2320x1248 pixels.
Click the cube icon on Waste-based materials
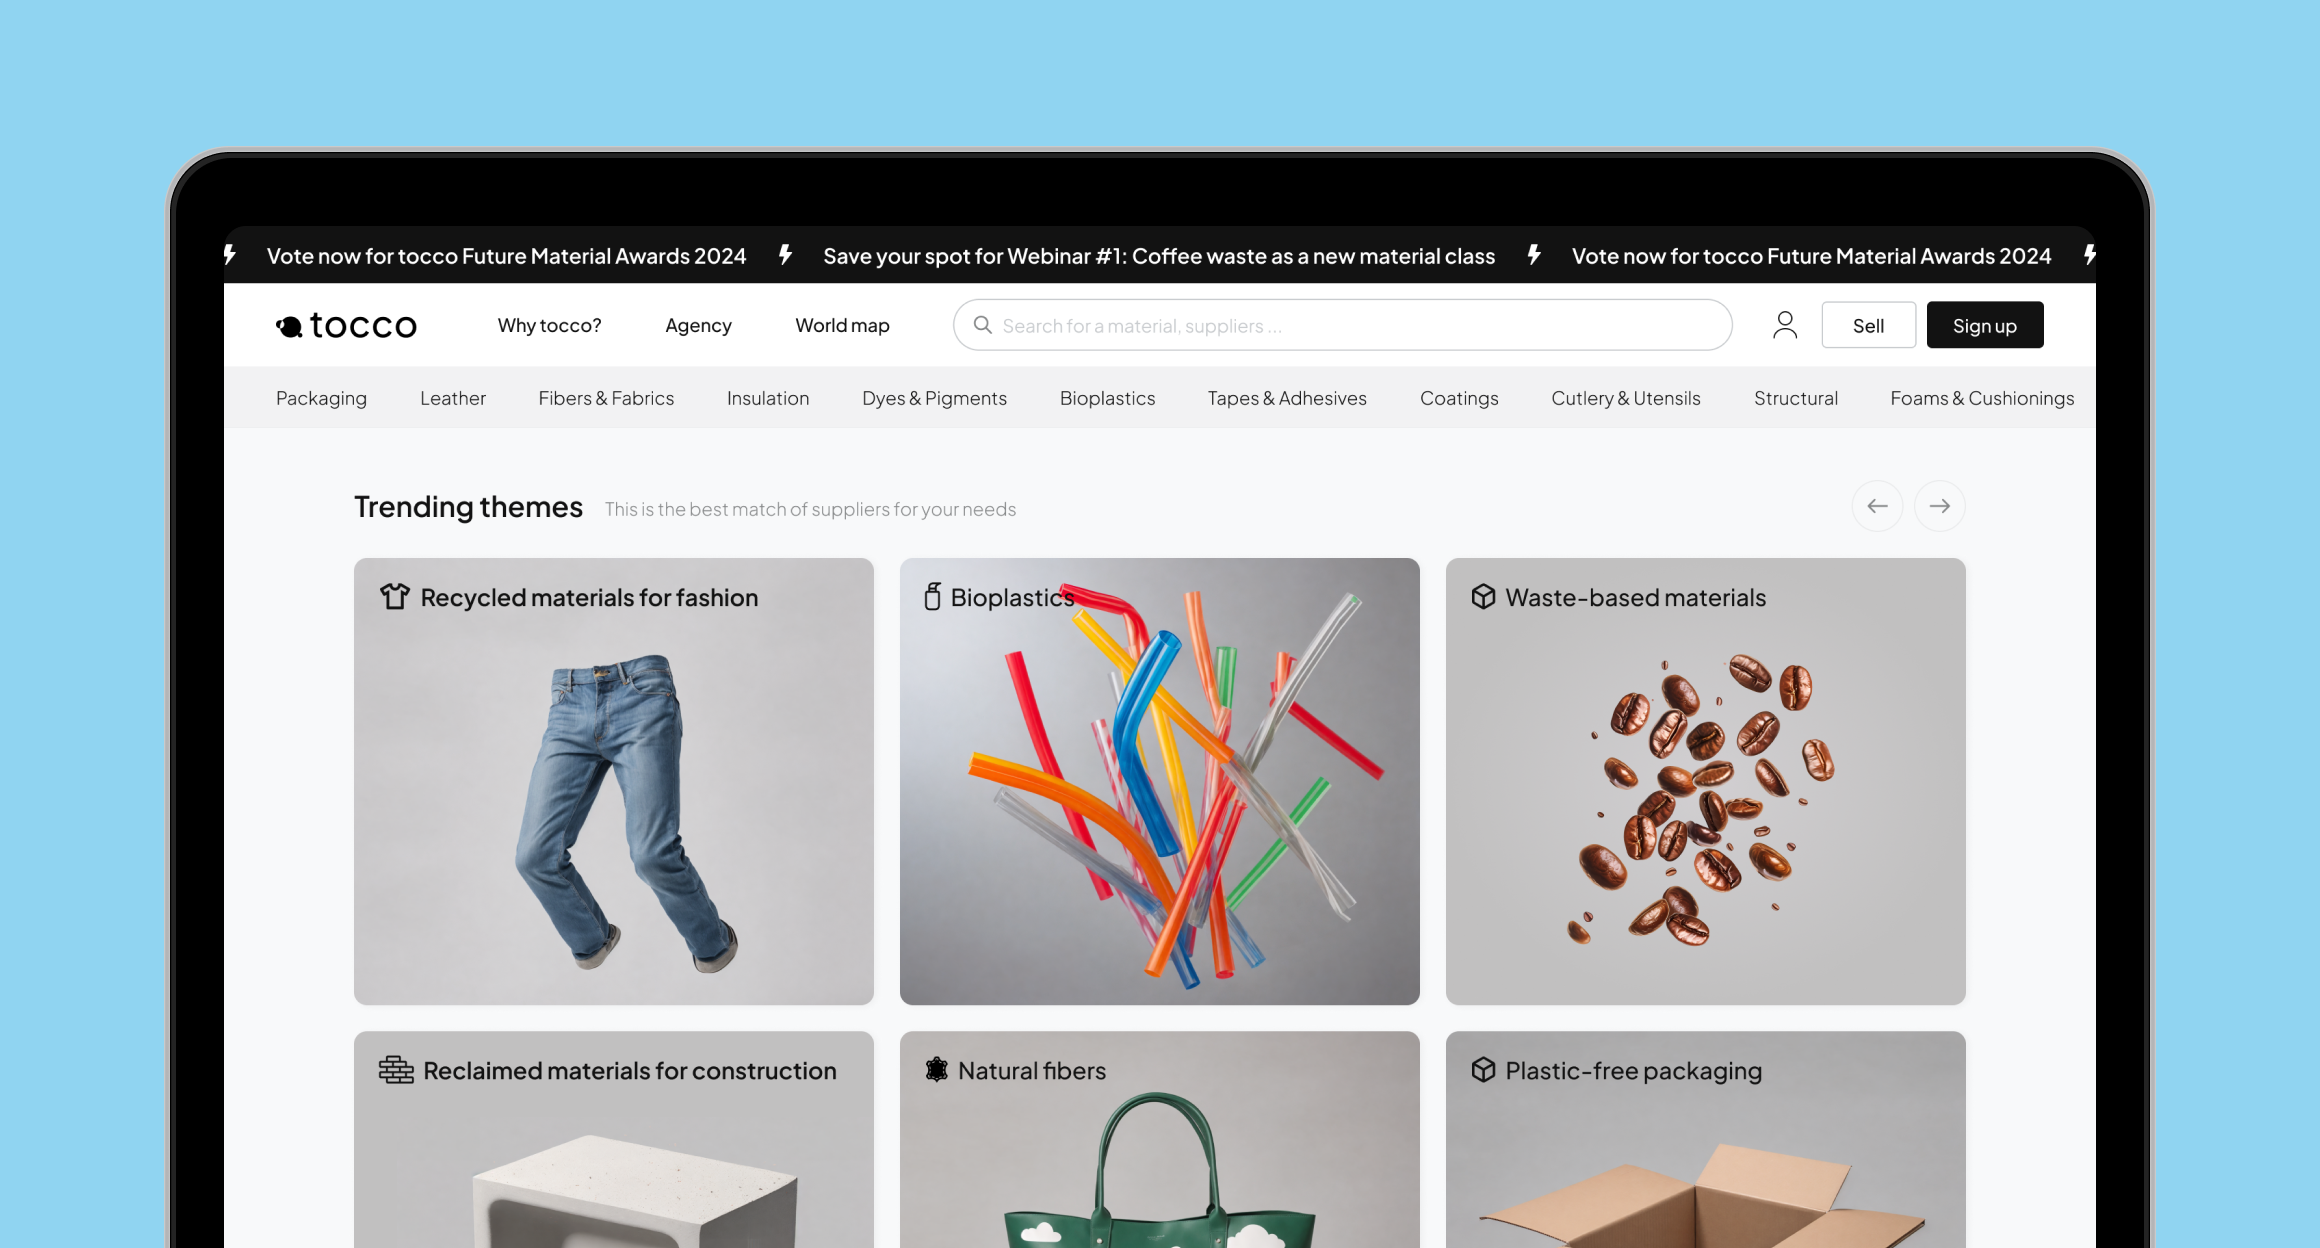(x=1483, y=597)
